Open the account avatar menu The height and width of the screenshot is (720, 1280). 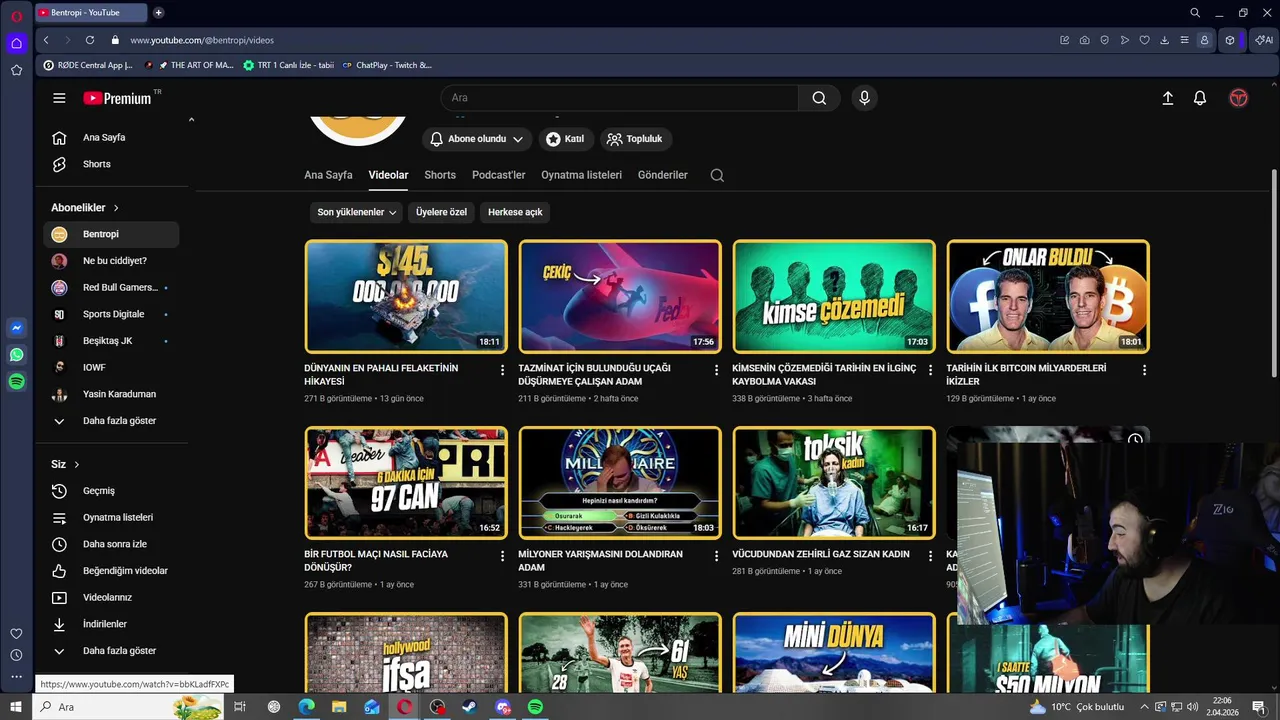[x=1239, y=98]
